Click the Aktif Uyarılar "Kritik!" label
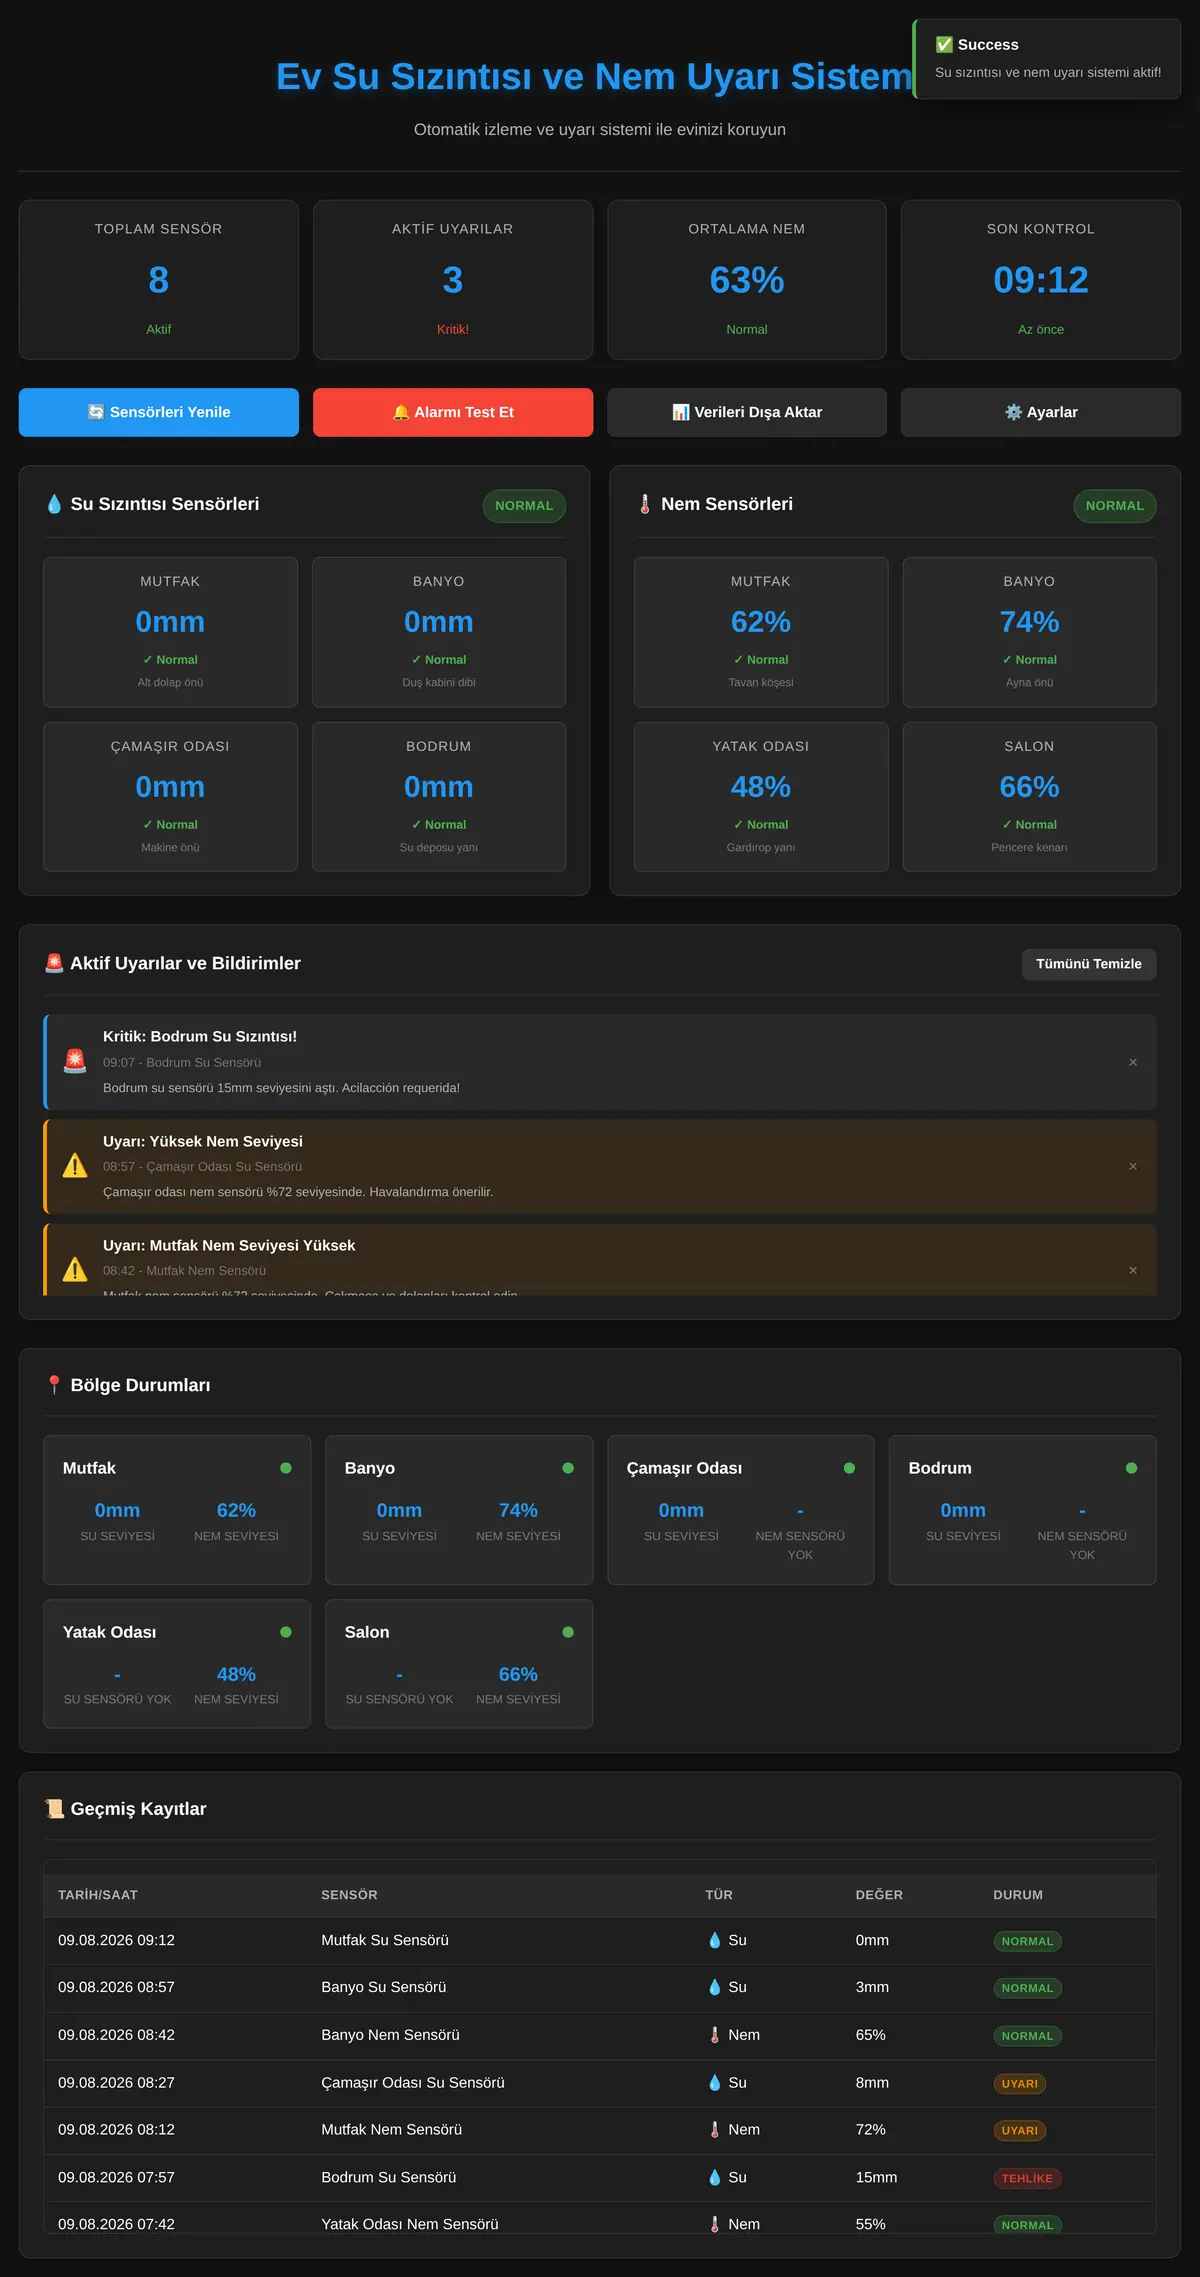This screenshot has height=2277, width=1200. 453,329
